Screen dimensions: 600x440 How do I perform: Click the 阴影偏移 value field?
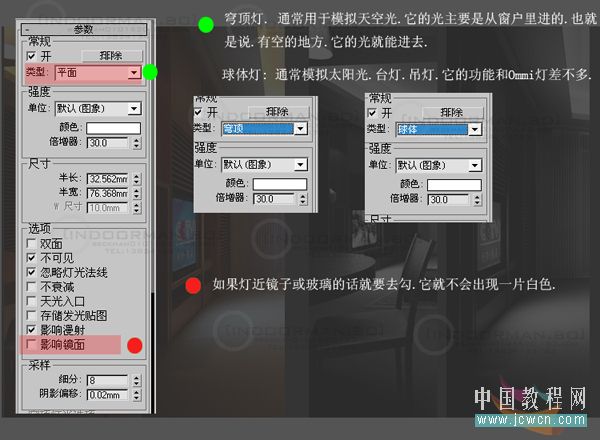click(x=108, y=395)
